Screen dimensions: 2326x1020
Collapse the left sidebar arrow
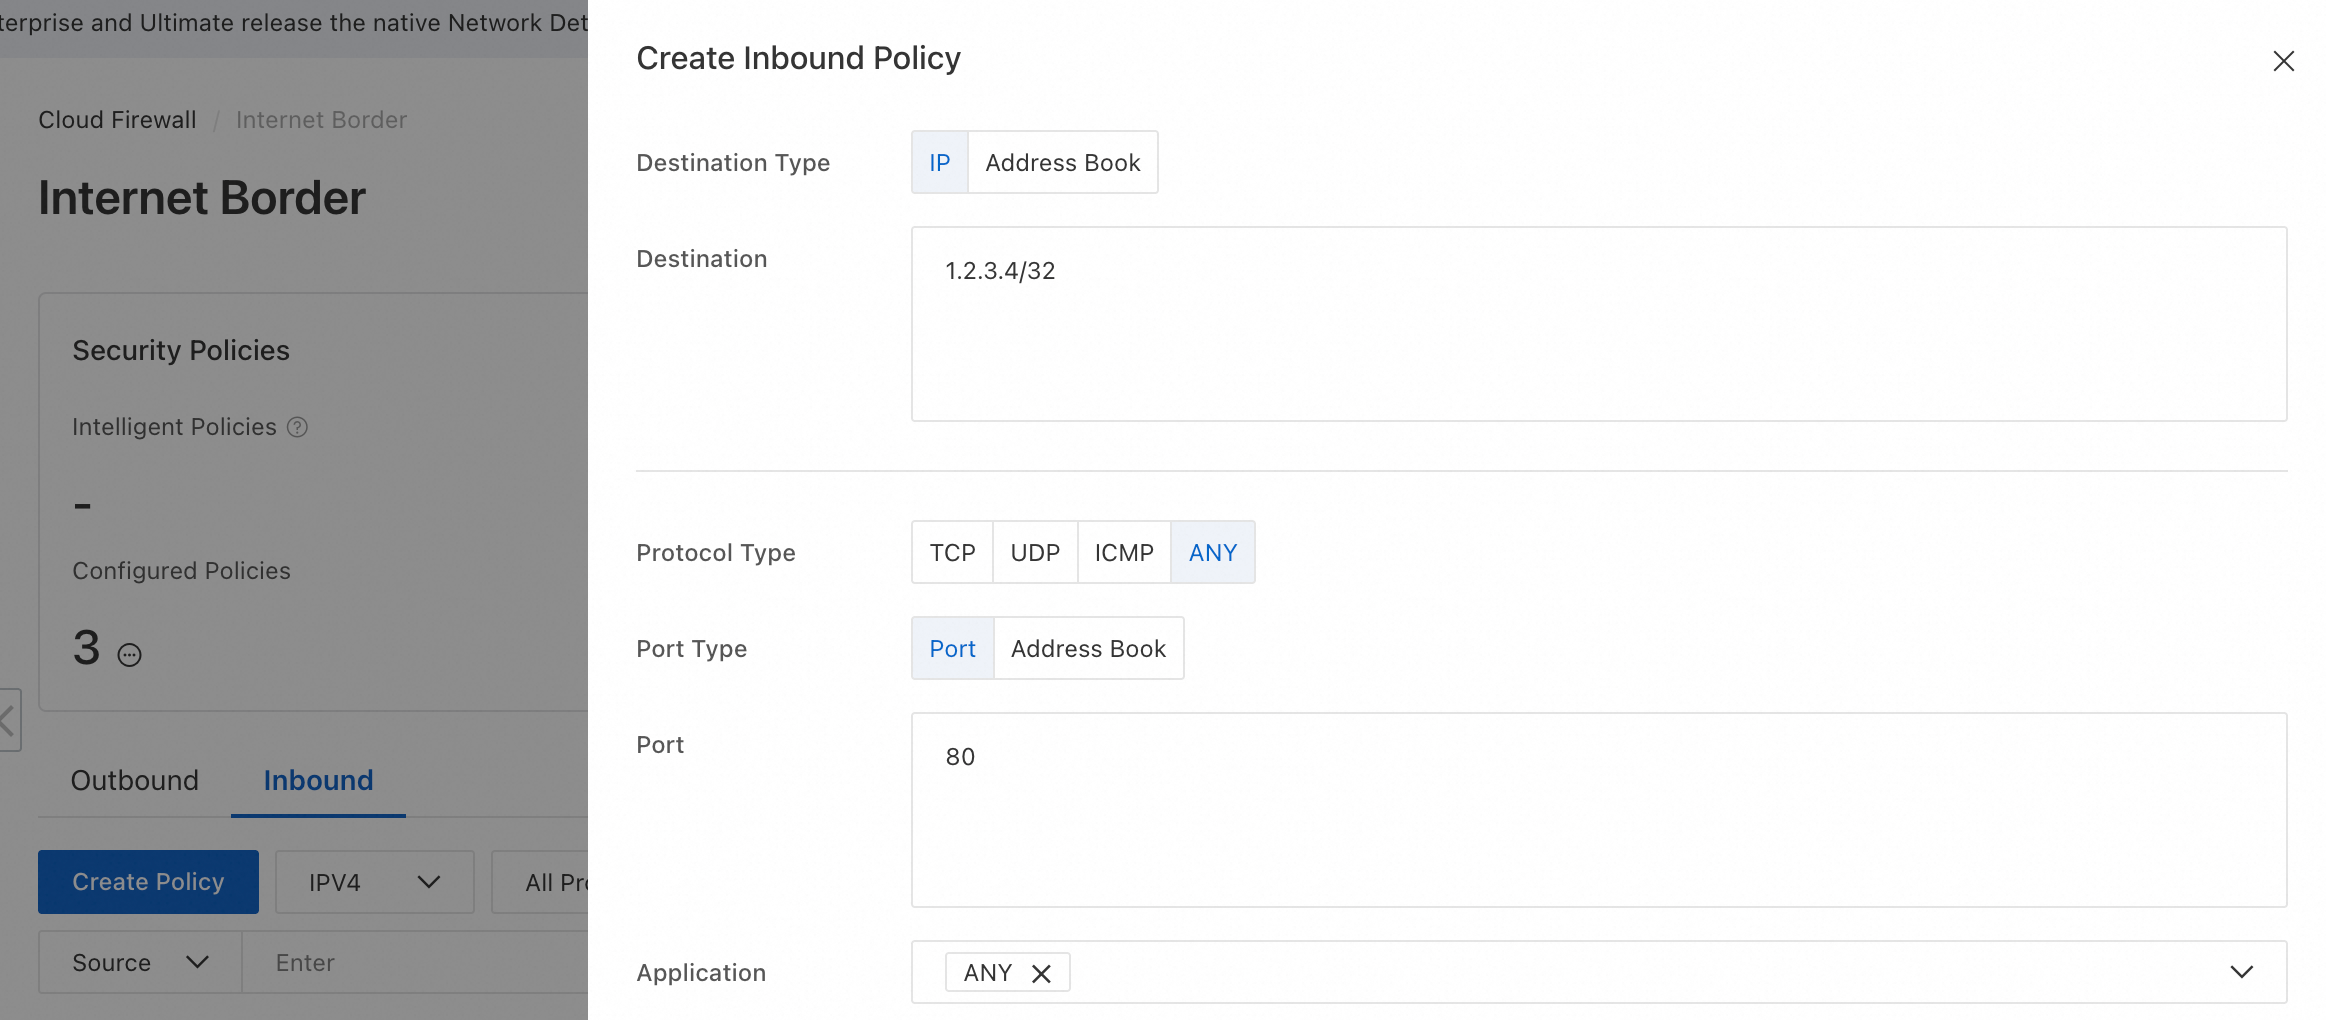coord(8,719)
